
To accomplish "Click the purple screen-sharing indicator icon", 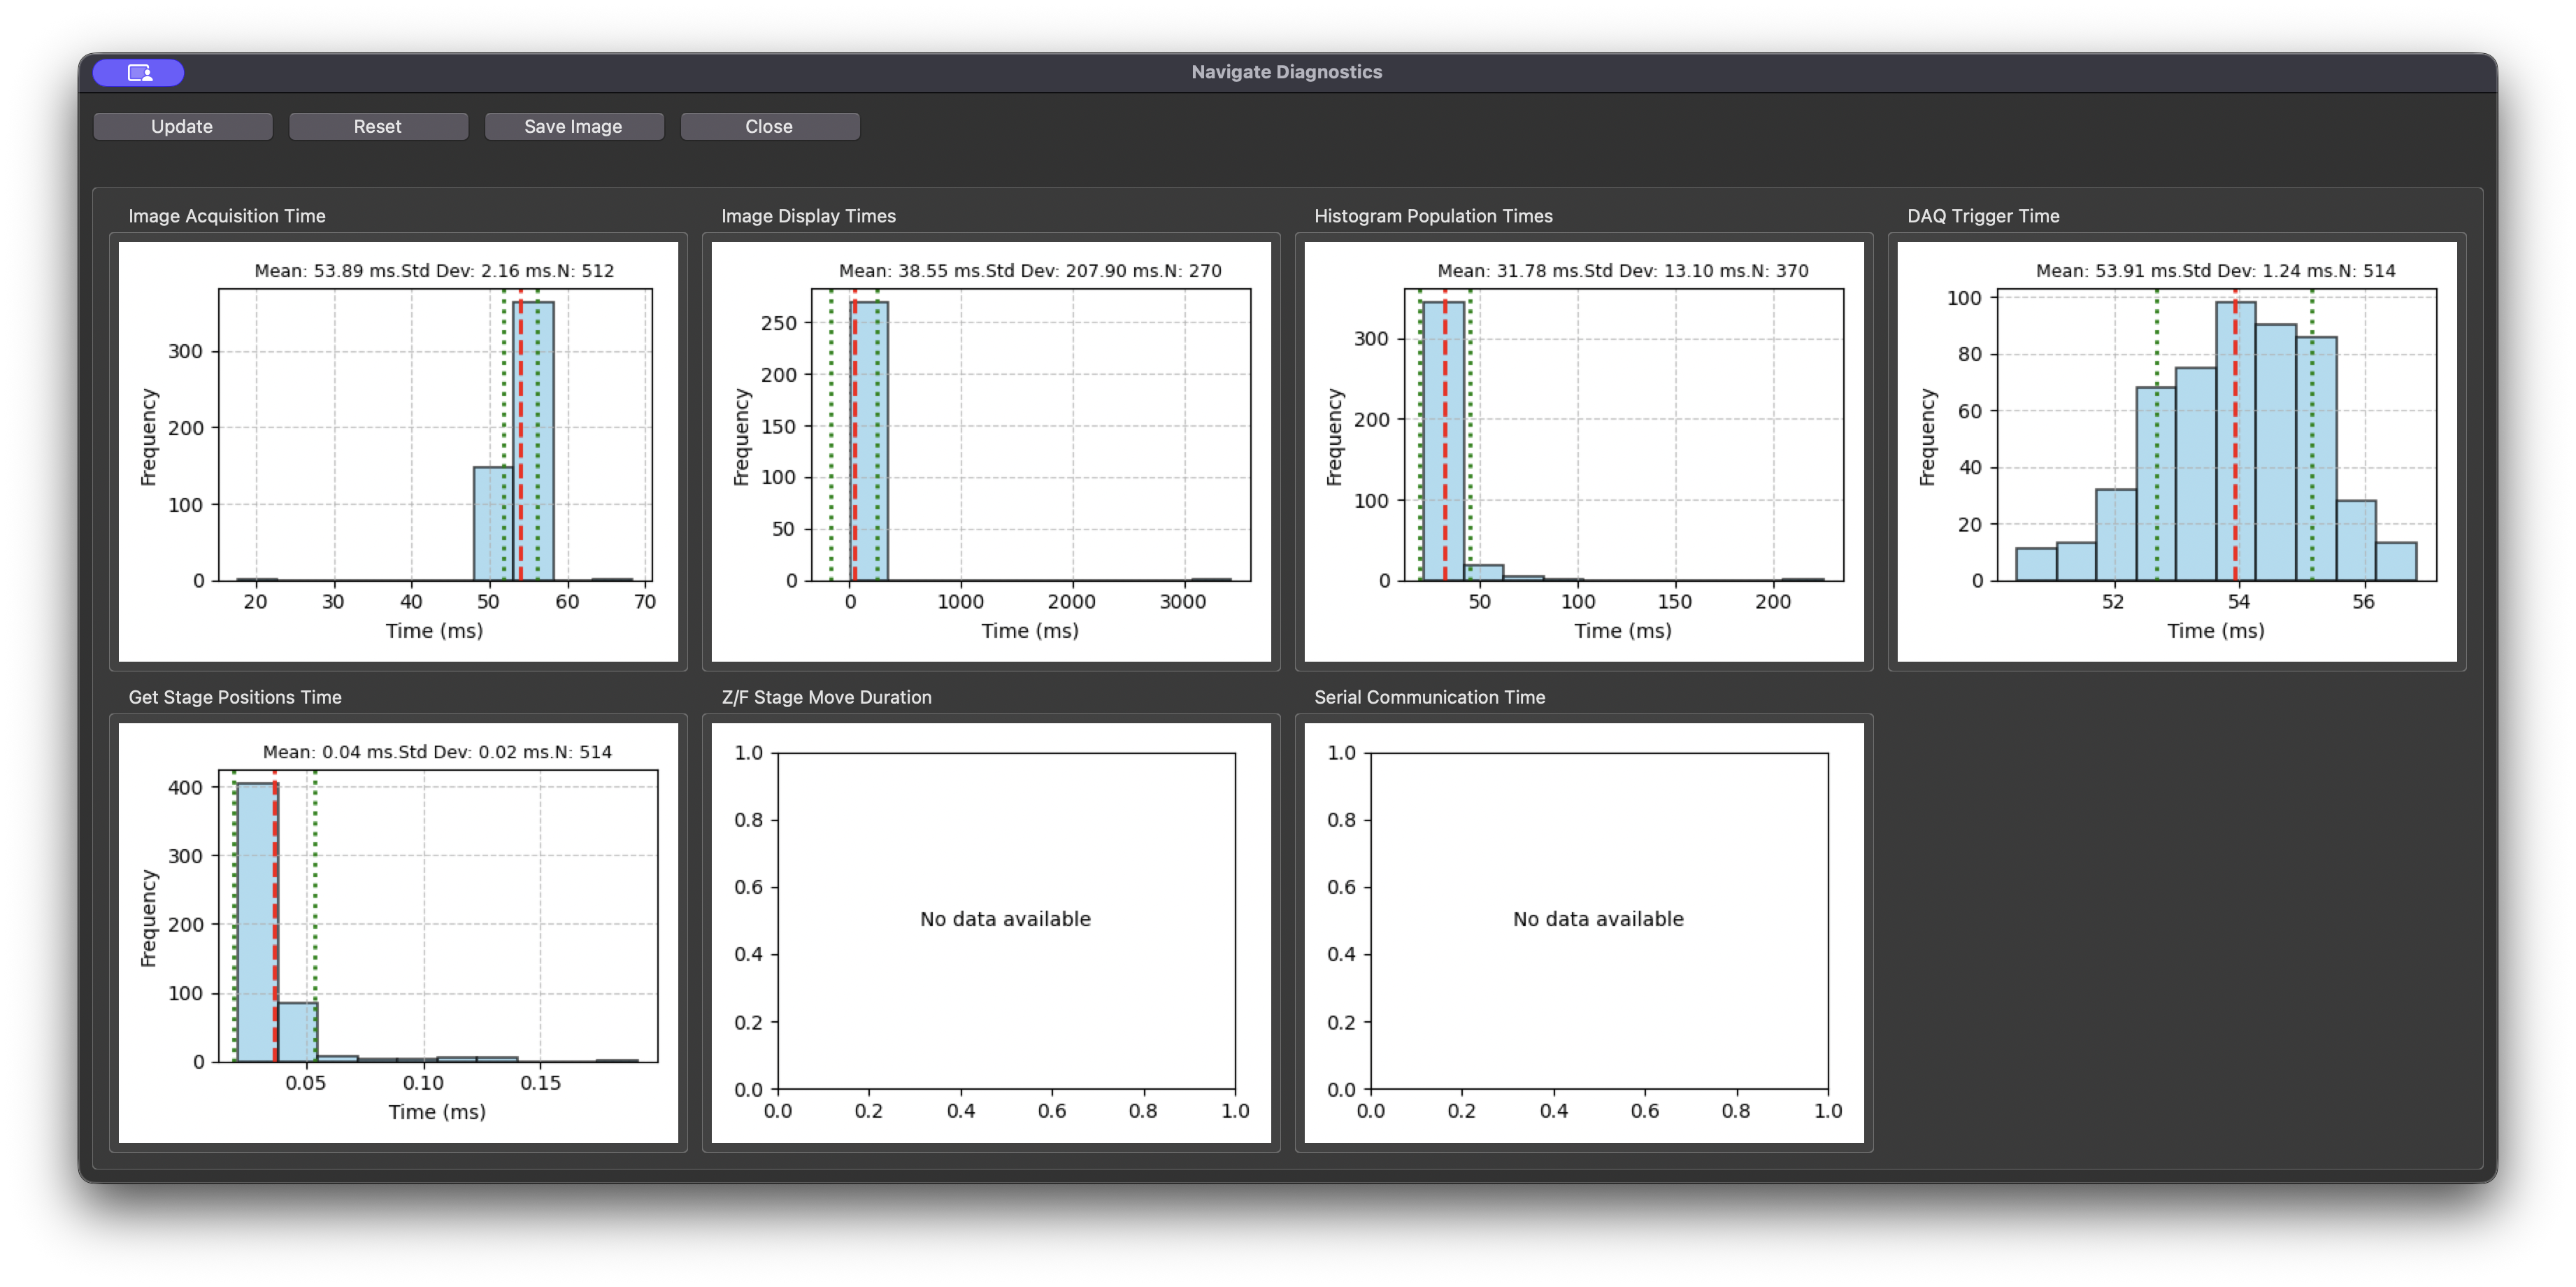I will (x=138, y=72).
